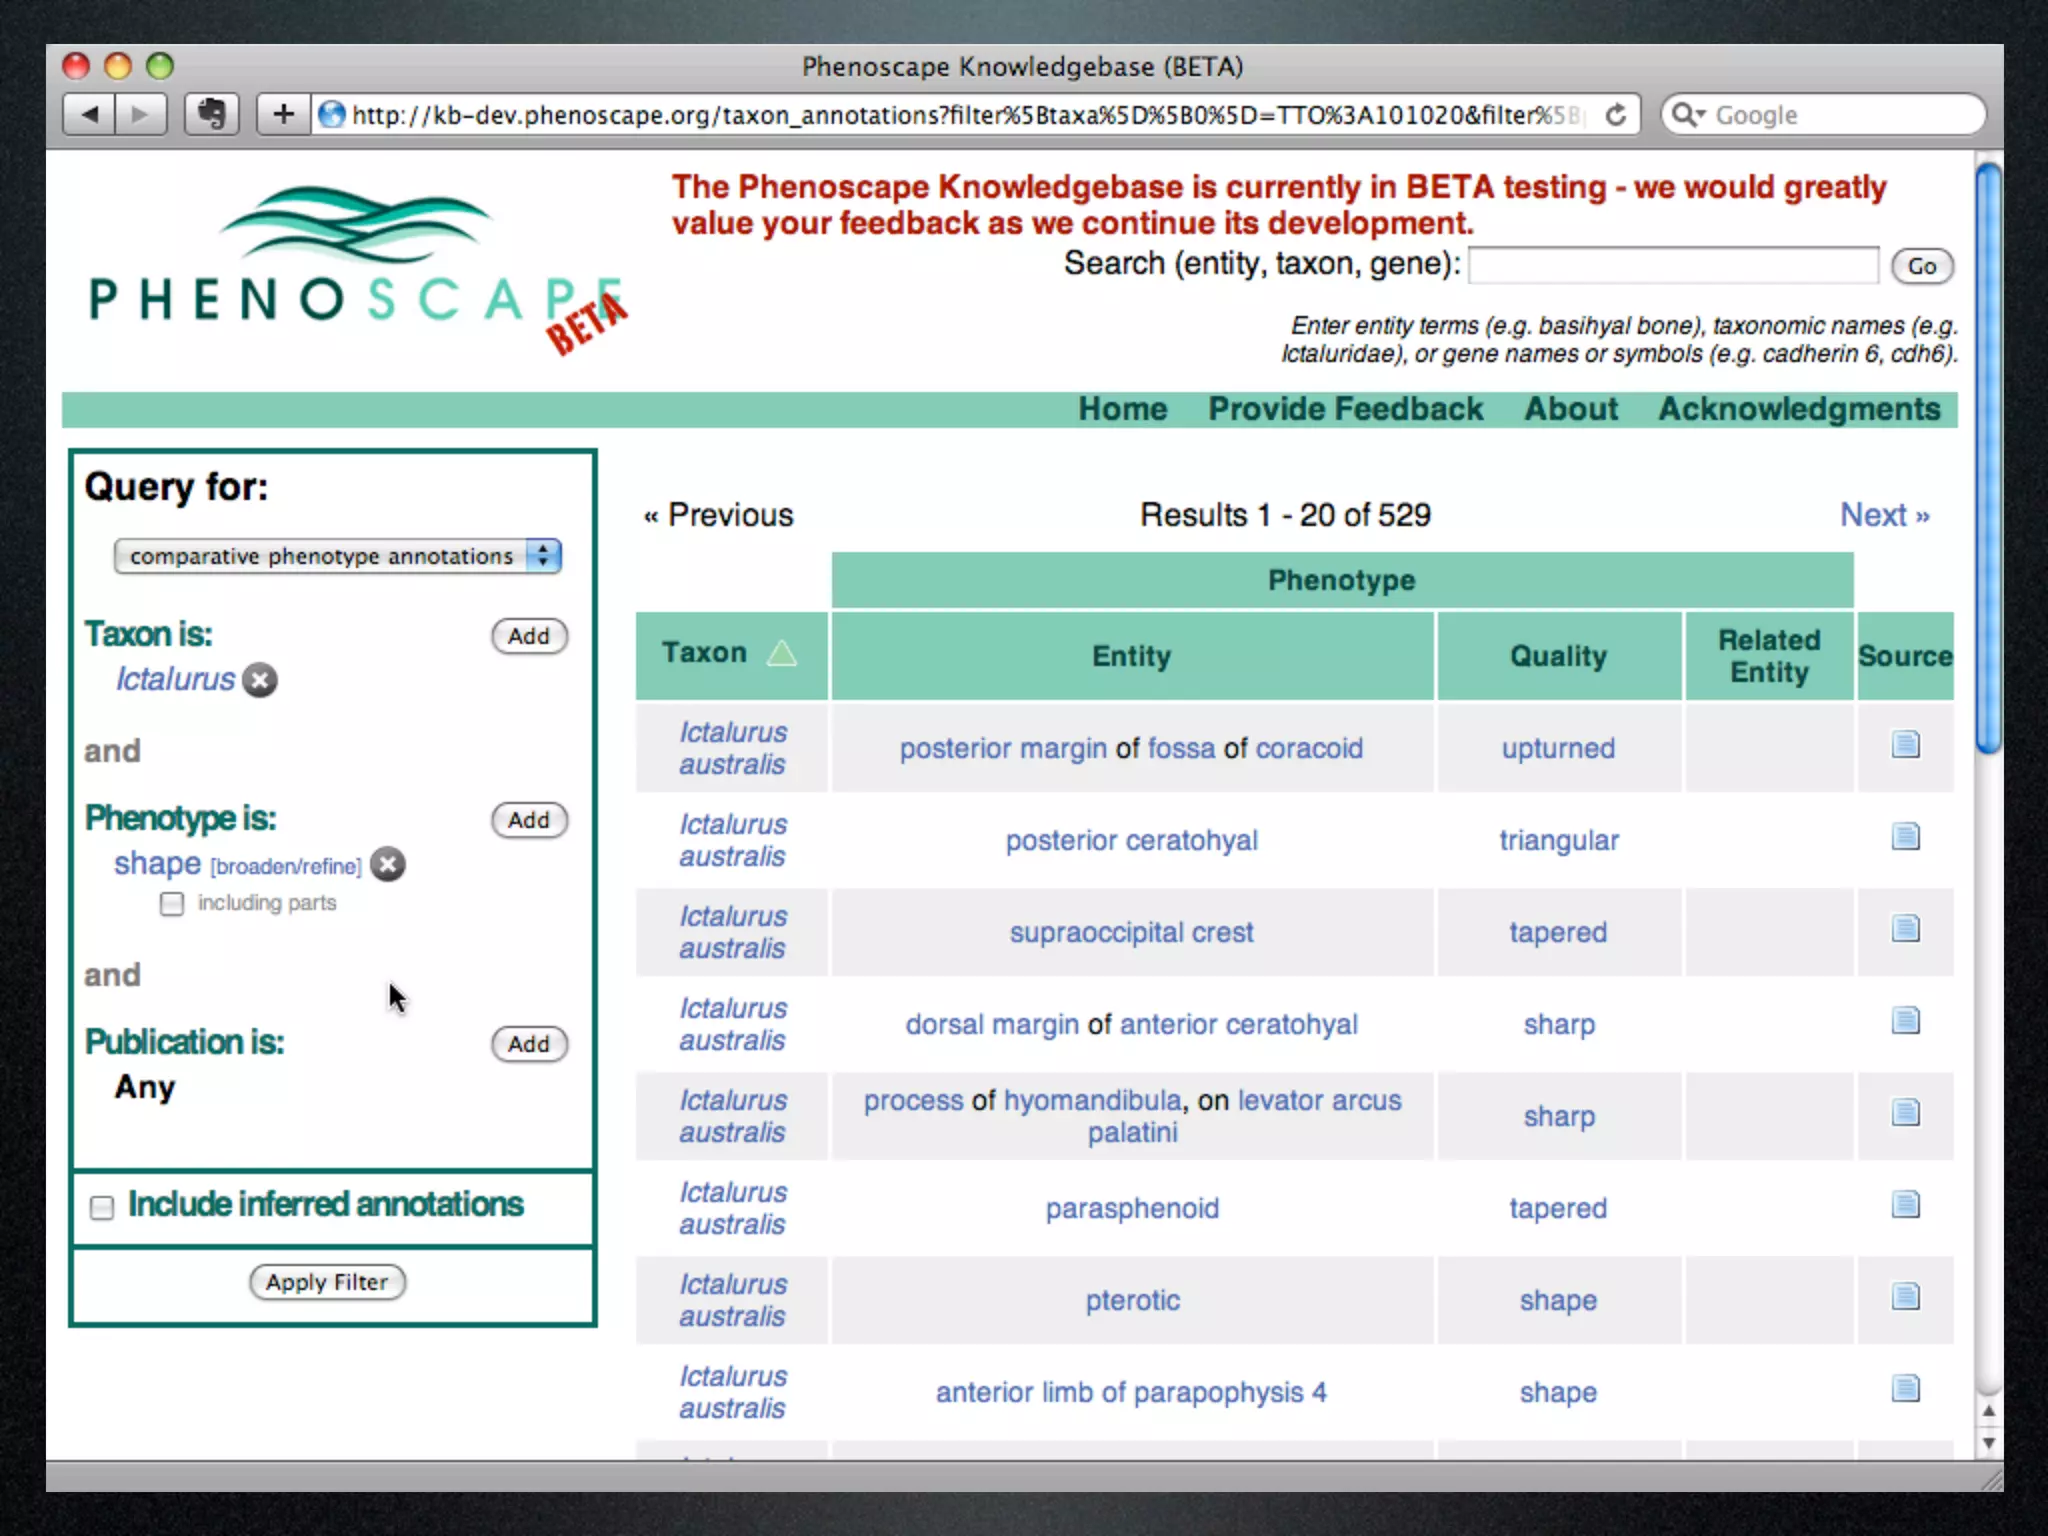Enable the including parts checkbox
Viewport: 2048px width, 1536px height.
point(172,904)
